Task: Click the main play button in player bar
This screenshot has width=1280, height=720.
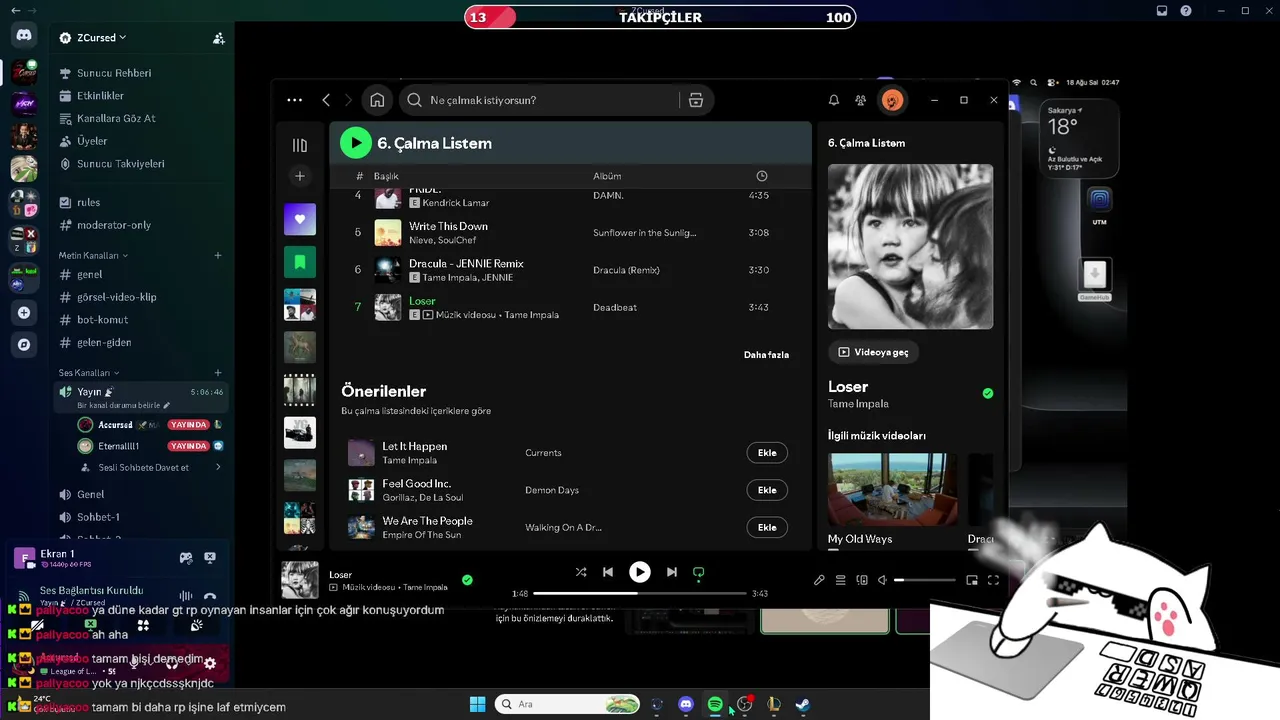Action: pyautogui.click(x=640, y=572)
